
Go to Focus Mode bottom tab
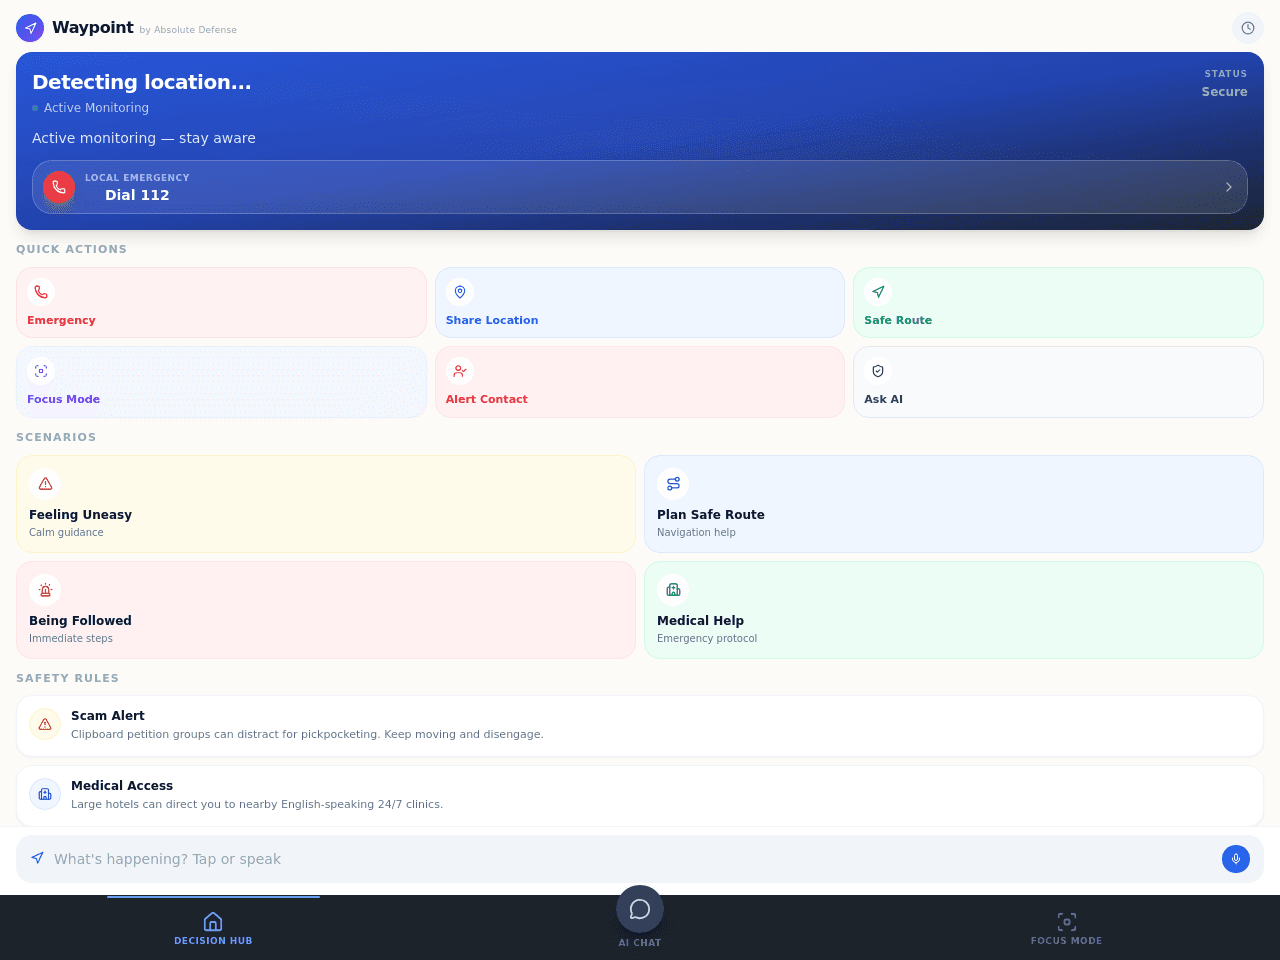point(1066,928)
